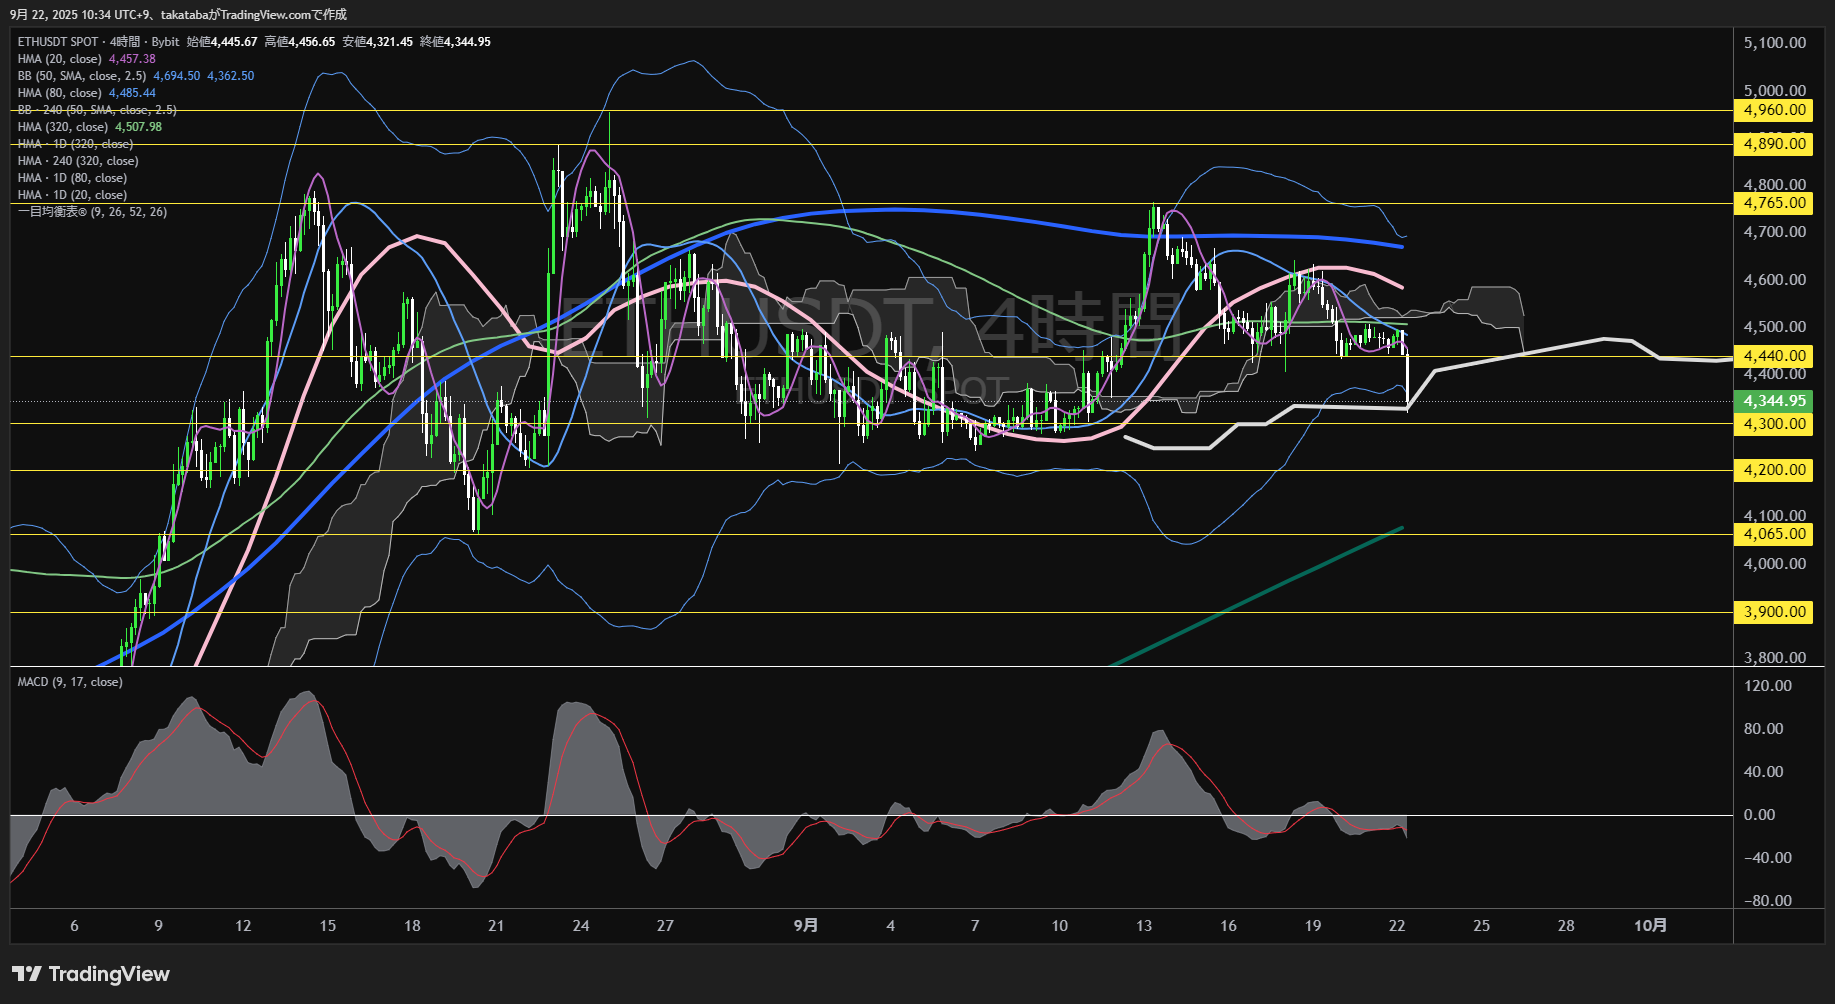The image size is (1835, 1004).
Task: Select the HMA · 240 (320, close) legend
Action: point(78,161)
